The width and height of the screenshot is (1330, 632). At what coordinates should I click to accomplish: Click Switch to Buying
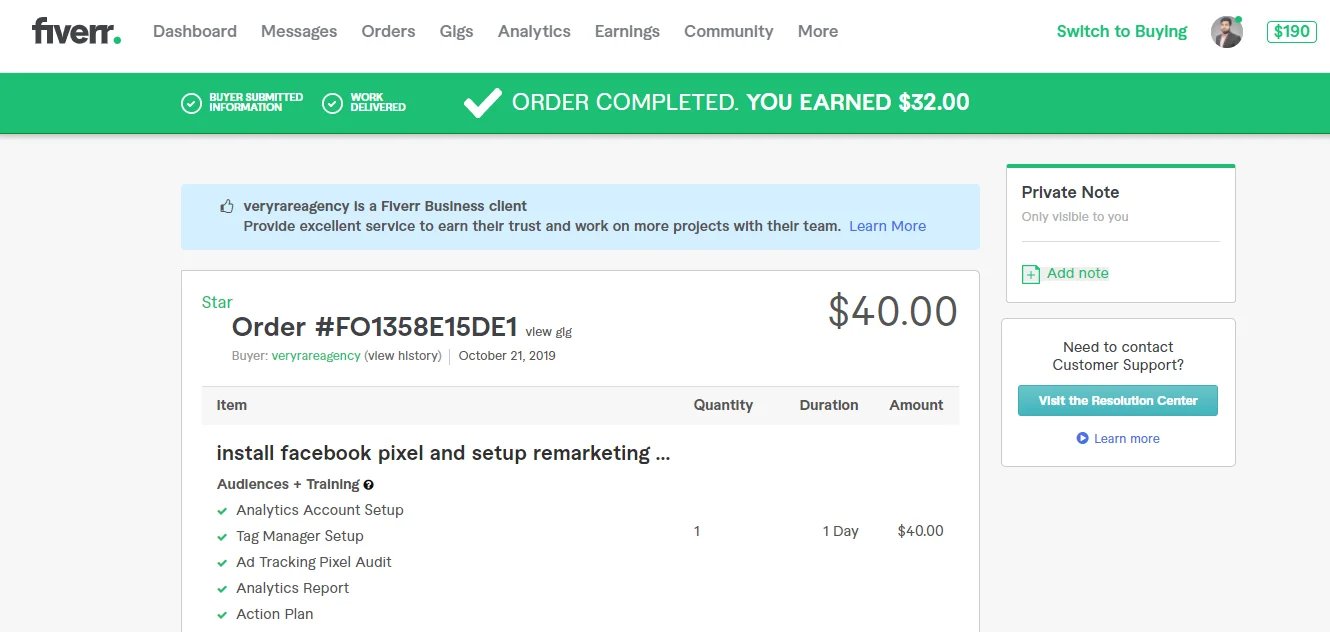click(x=1121, y=32)
